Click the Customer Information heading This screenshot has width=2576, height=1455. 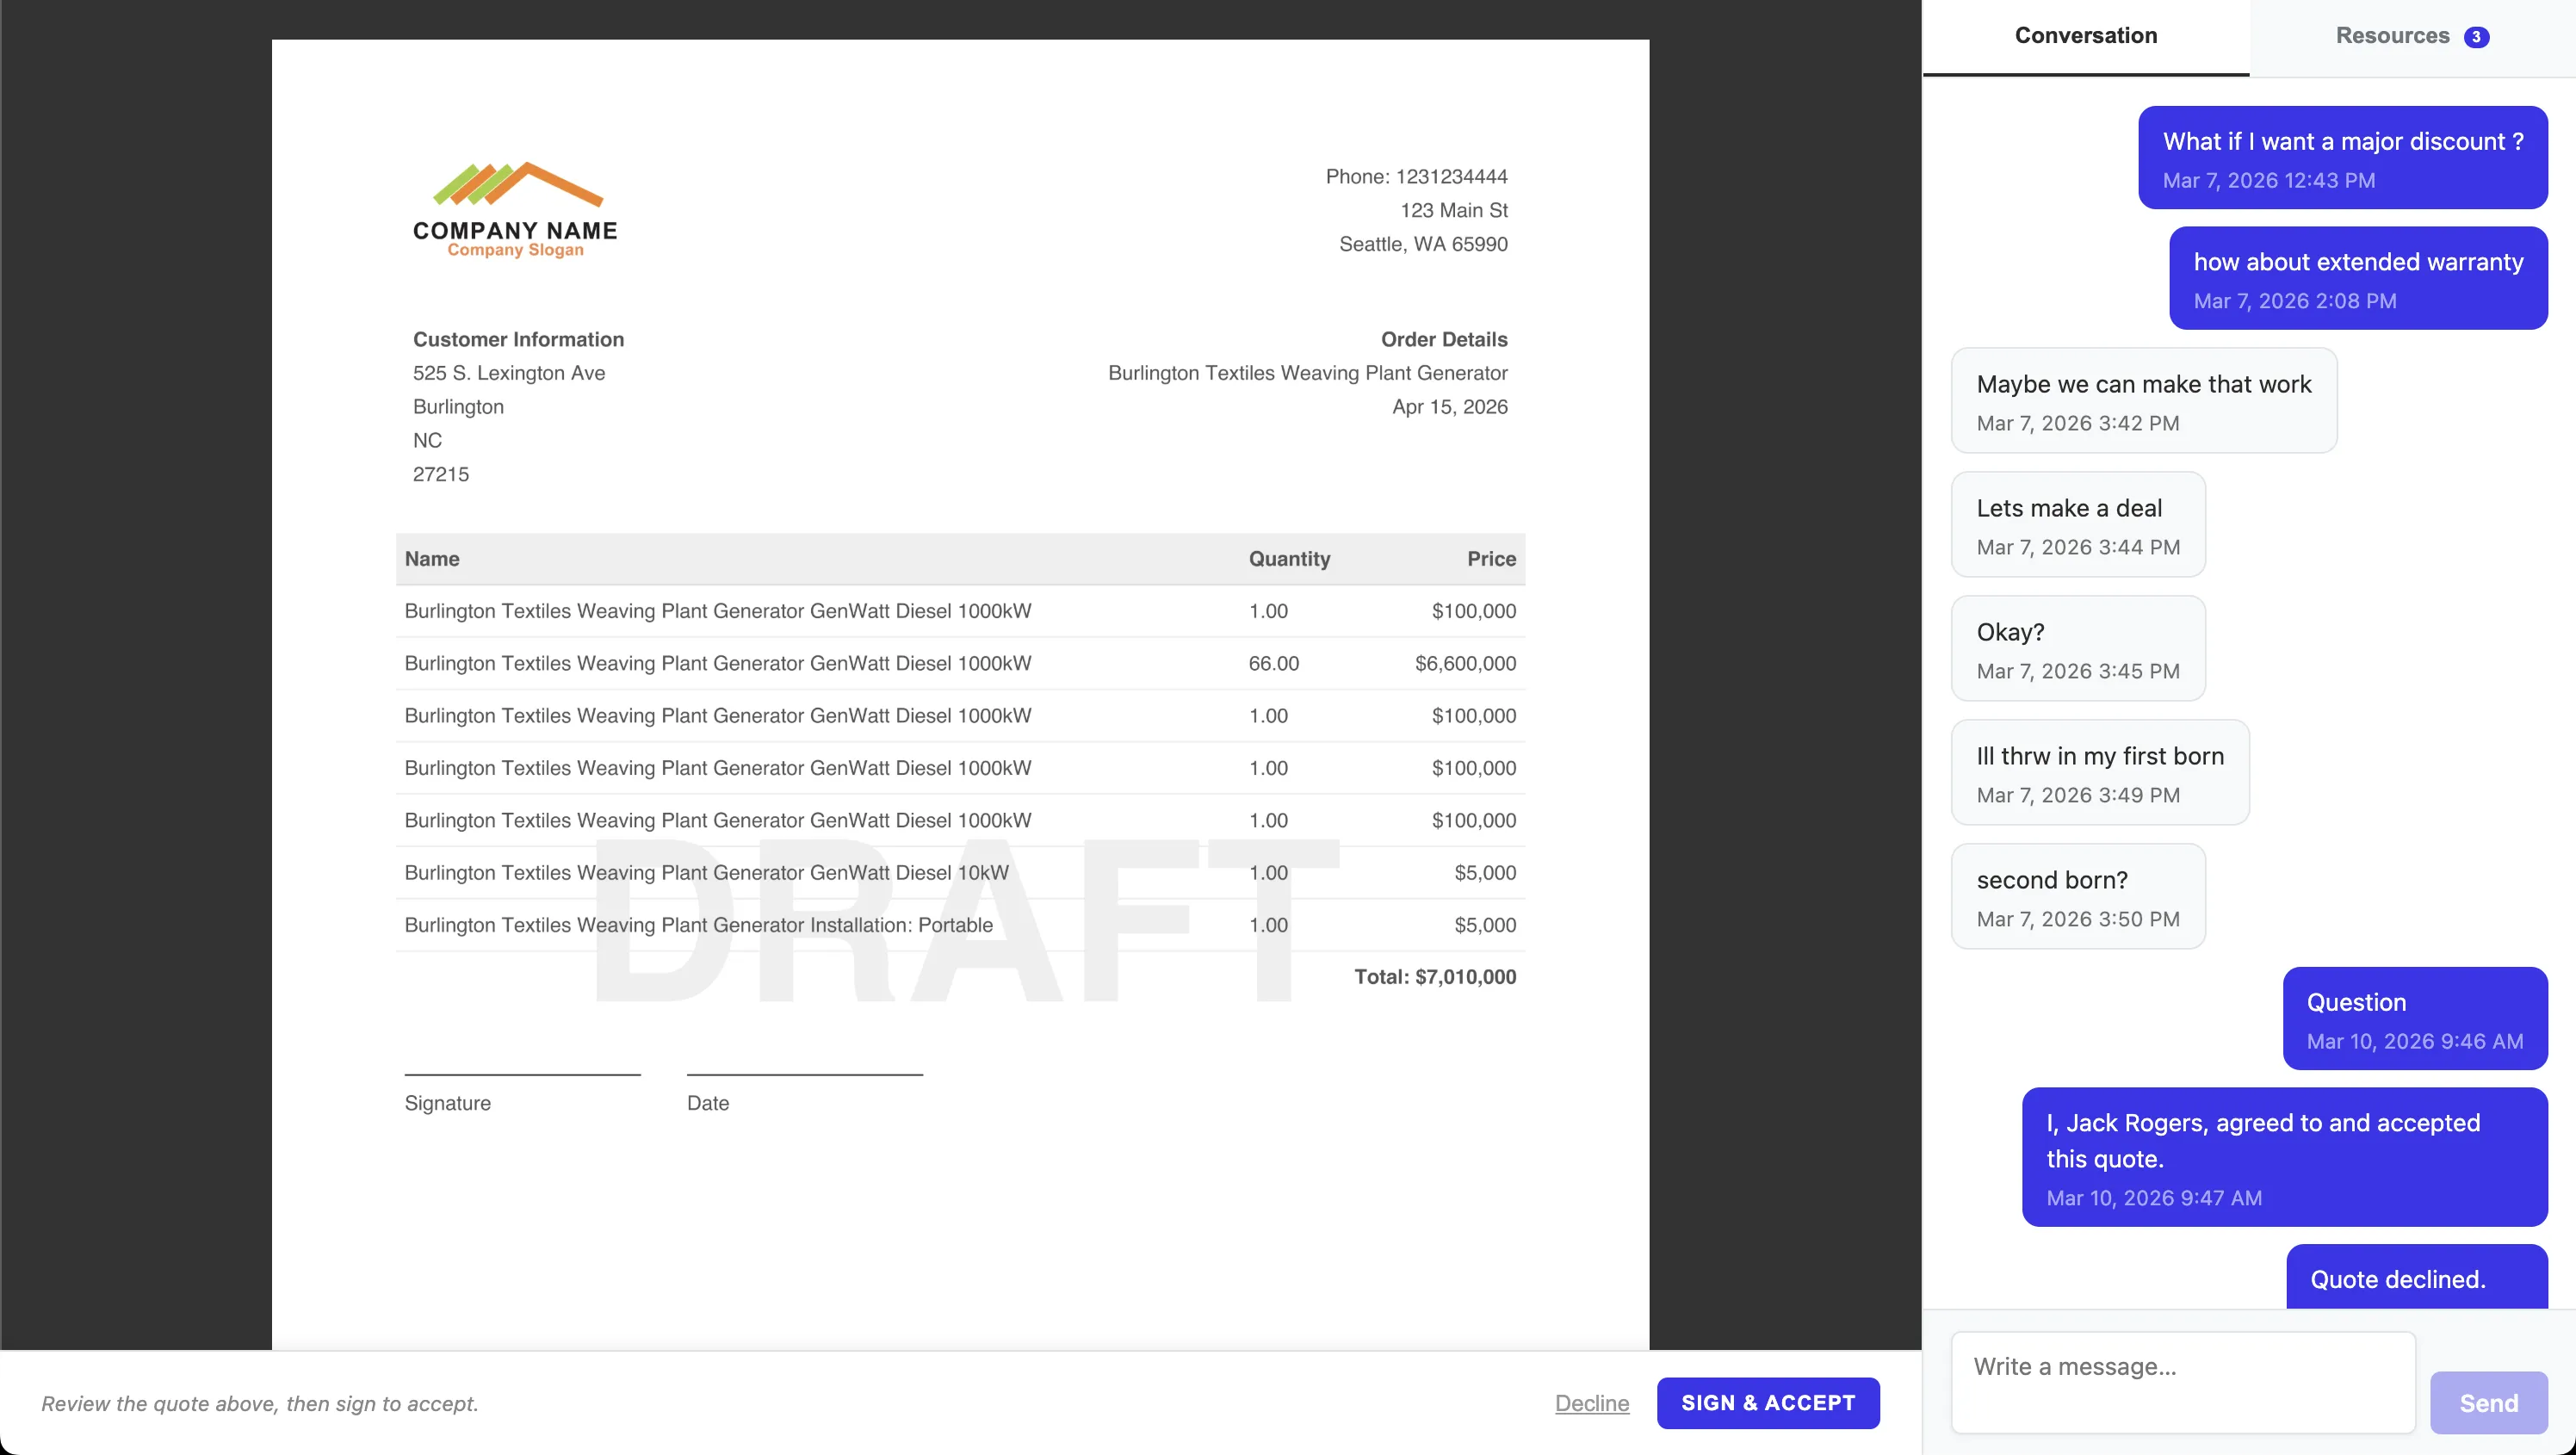[x=518, y=339]
